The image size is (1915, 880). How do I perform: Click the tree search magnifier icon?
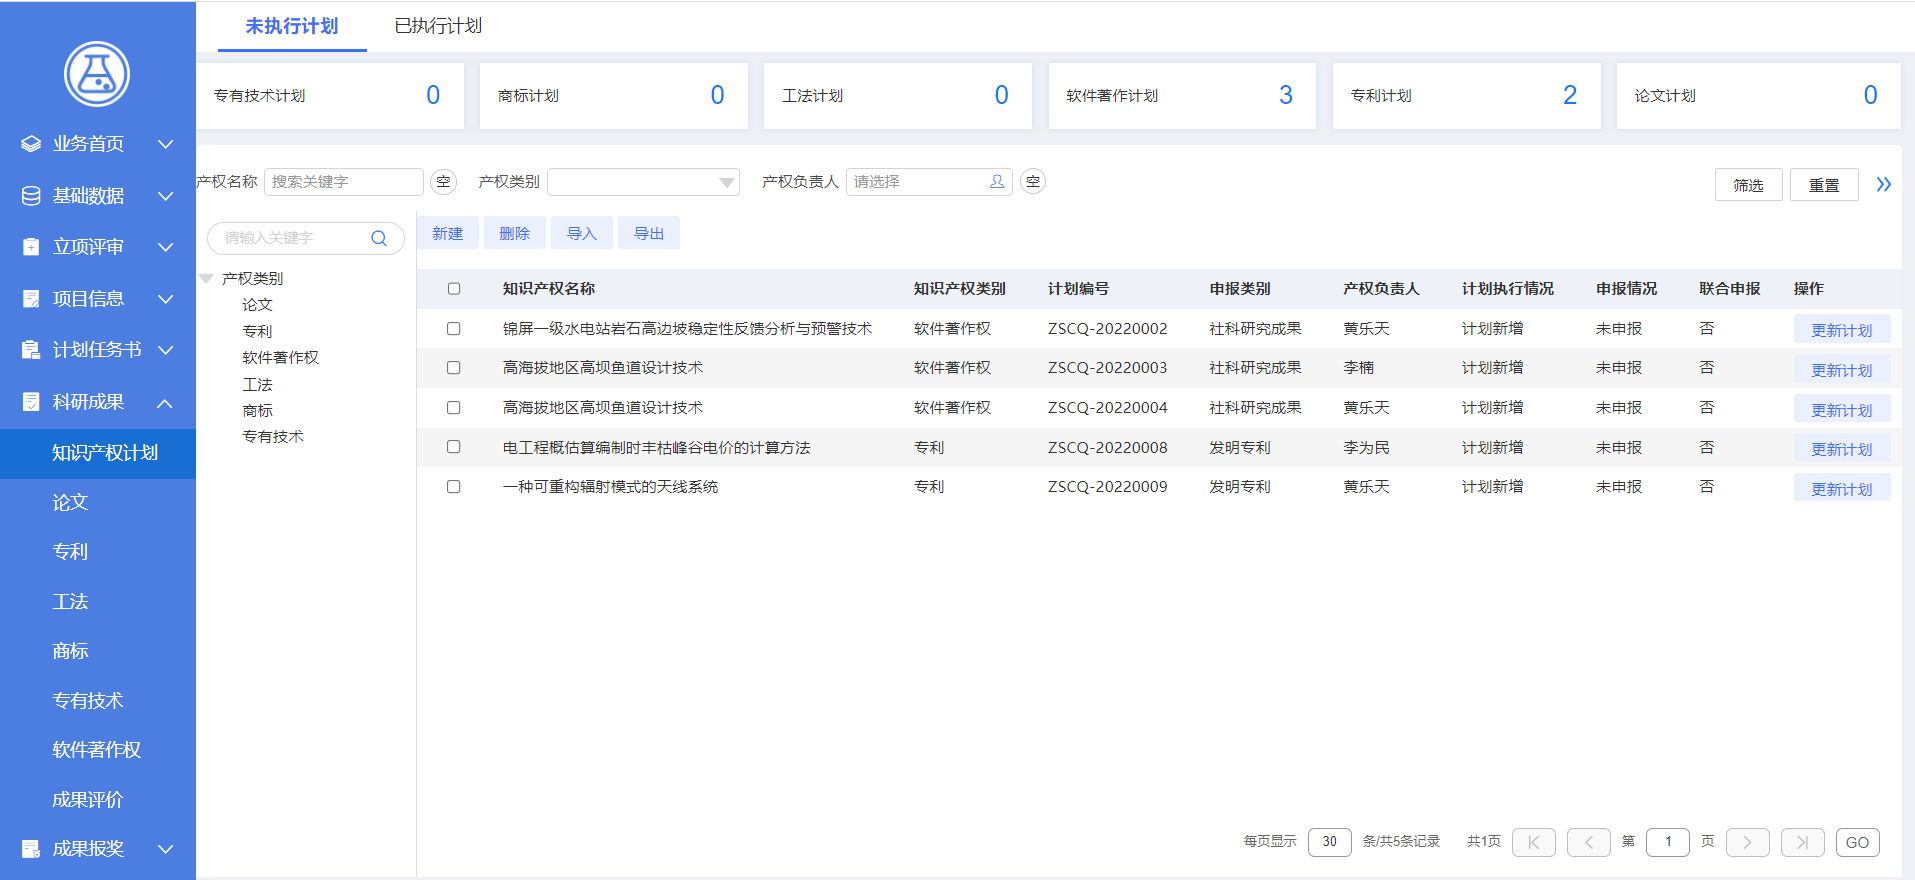pyautogui.click(x=379, y=238)
